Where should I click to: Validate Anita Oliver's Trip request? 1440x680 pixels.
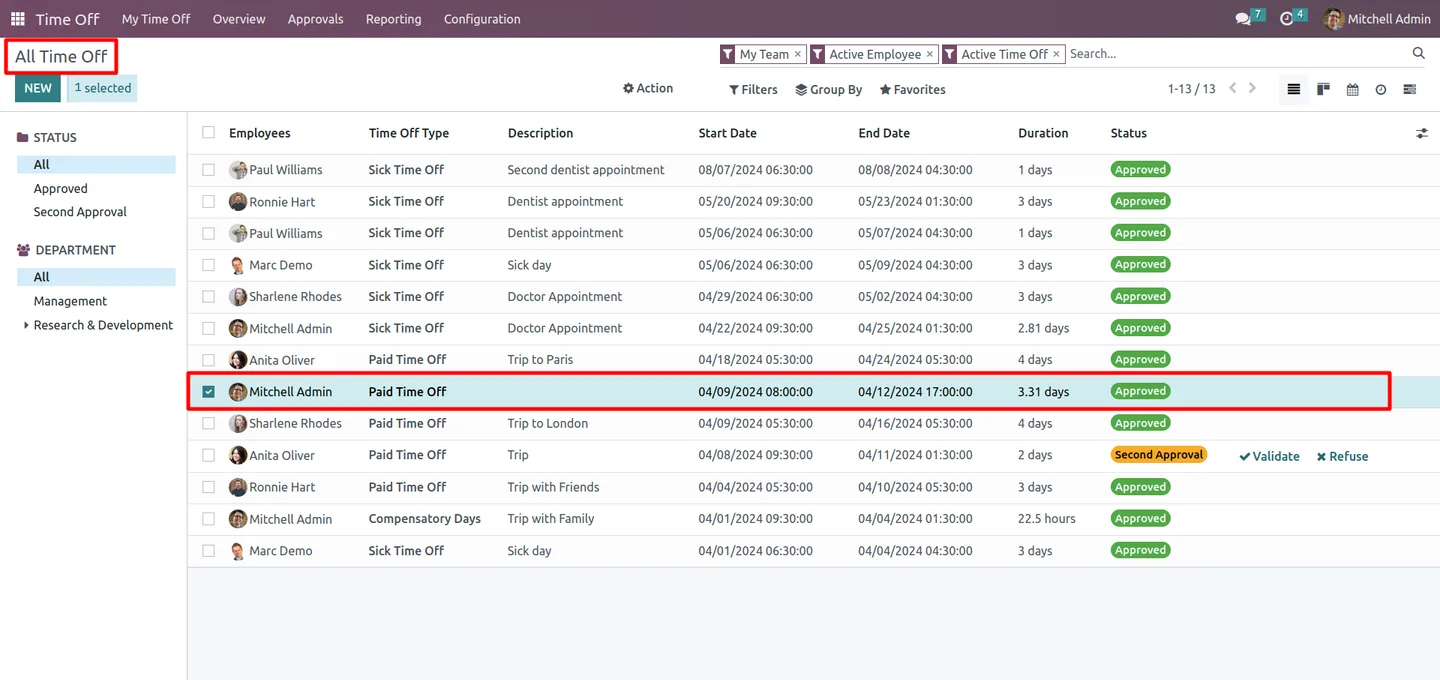point(1269,456)
